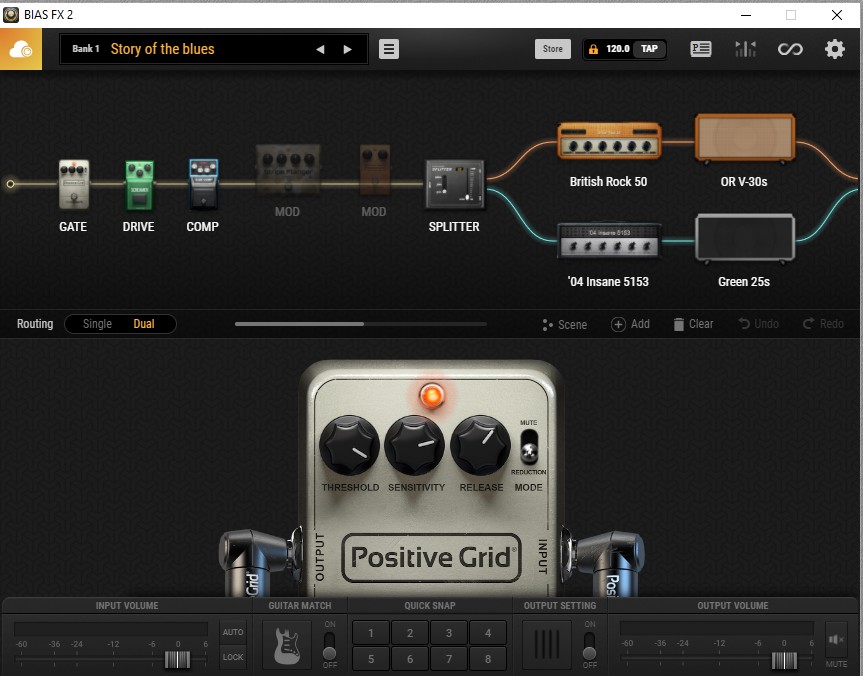This screenshot has width=863, height=676.
Task: Open the preset list menu
Action: (389, 48)
